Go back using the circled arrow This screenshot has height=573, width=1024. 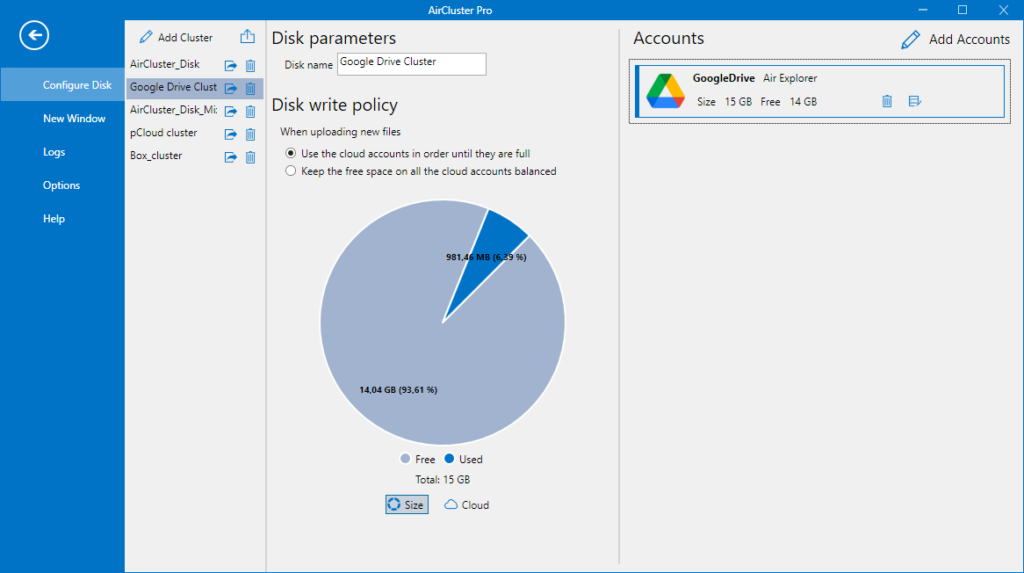pos(34,35)
